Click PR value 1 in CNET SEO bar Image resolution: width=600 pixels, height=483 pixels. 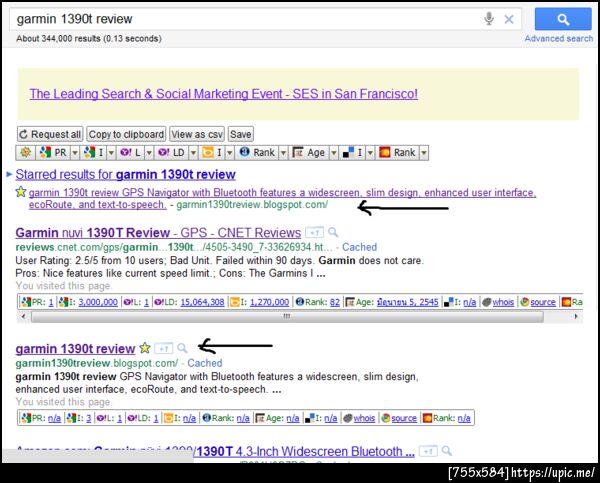(51, 302)
